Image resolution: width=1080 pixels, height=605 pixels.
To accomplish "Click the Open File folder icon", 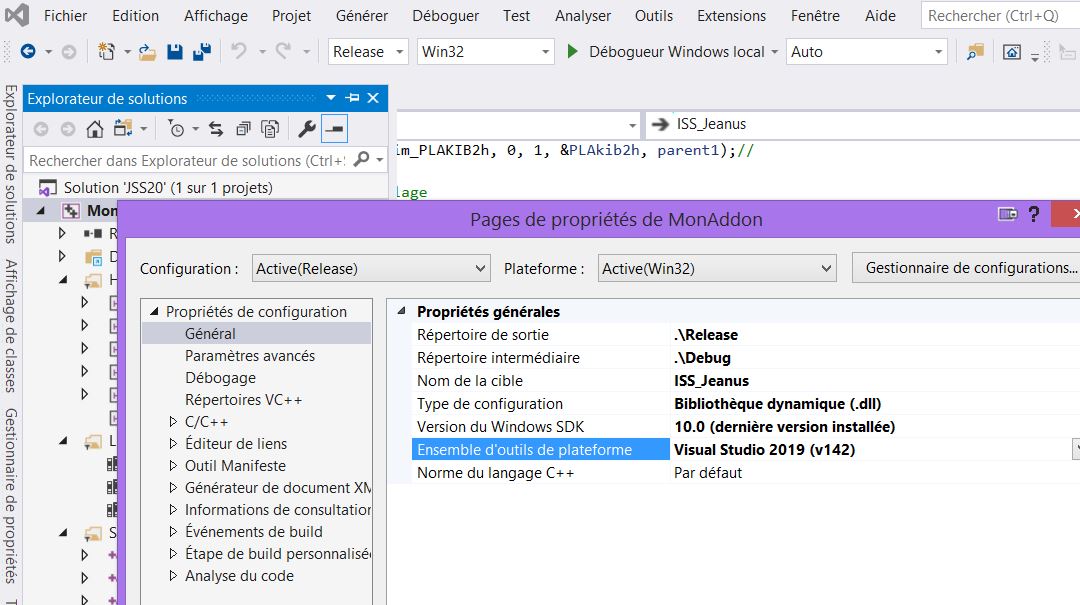I will [x=147, y=52].
